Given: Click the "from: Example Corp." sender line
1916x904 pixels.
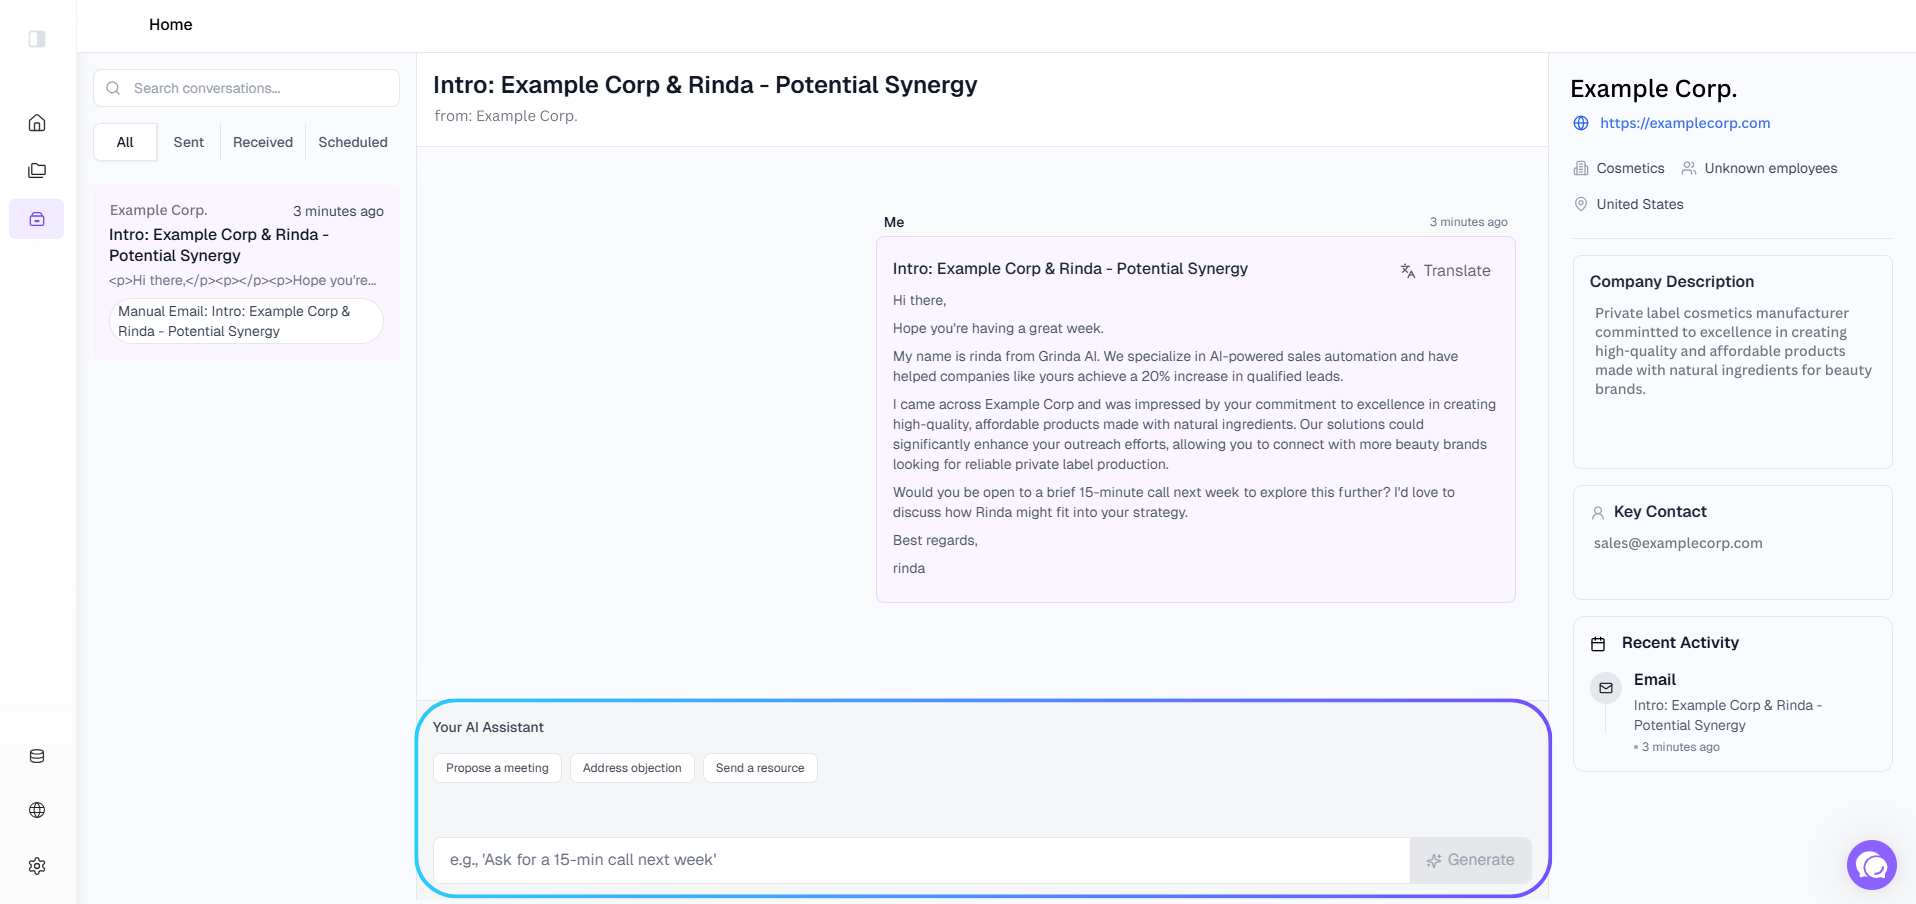Looking at the screenshot, I should point(506,116).
